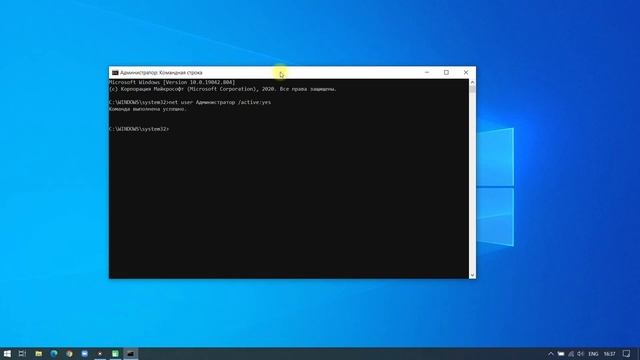Open Microsoft Edge from the taskbar
Image resolution: width=640 pixels, height=360 pixels.
(54, 353)
